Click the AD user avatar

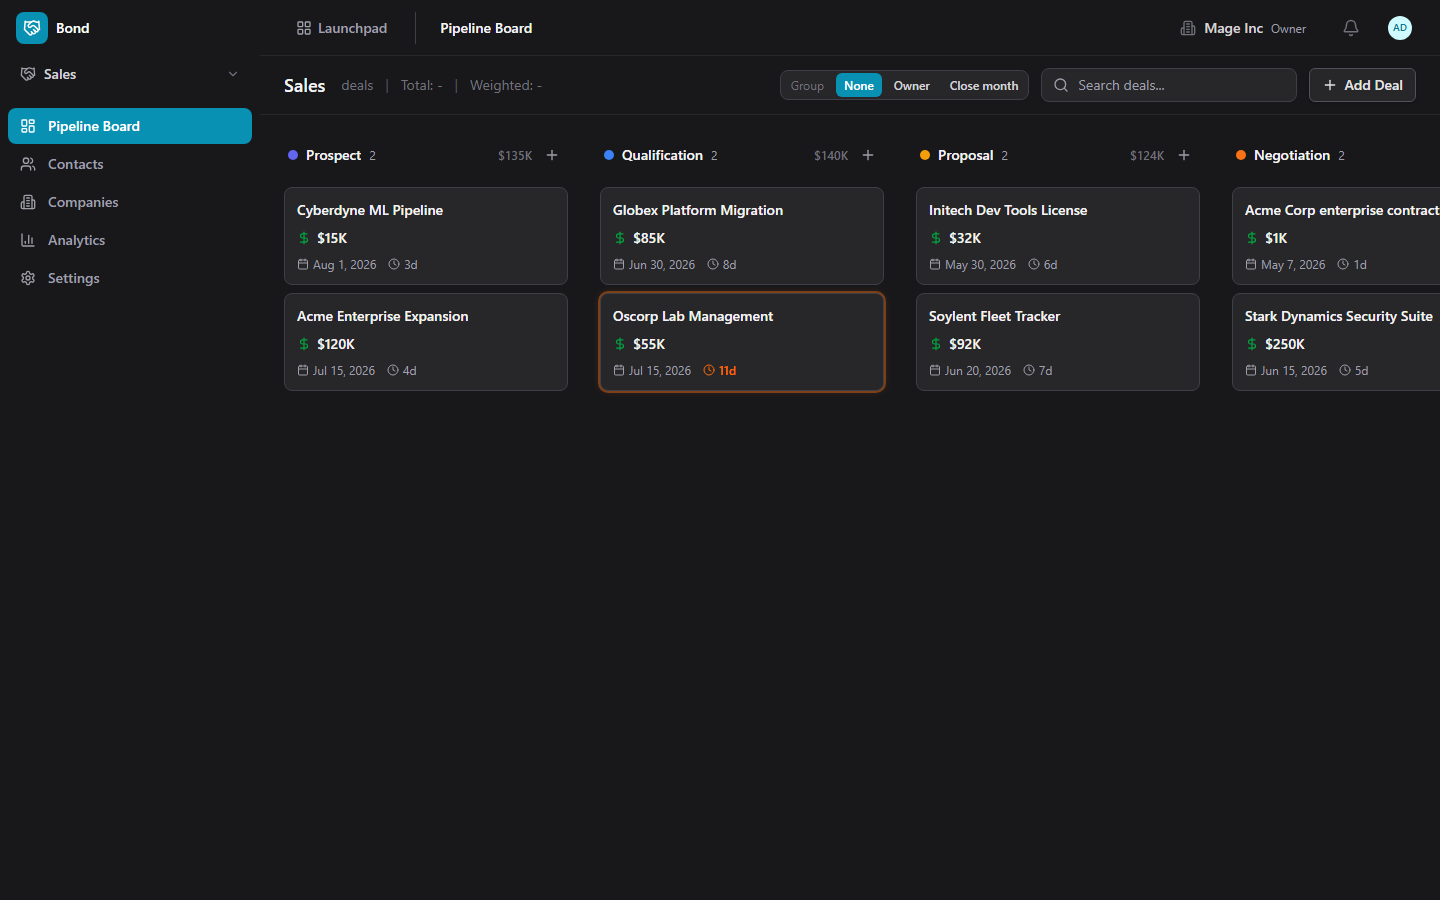coord(1399,28)
